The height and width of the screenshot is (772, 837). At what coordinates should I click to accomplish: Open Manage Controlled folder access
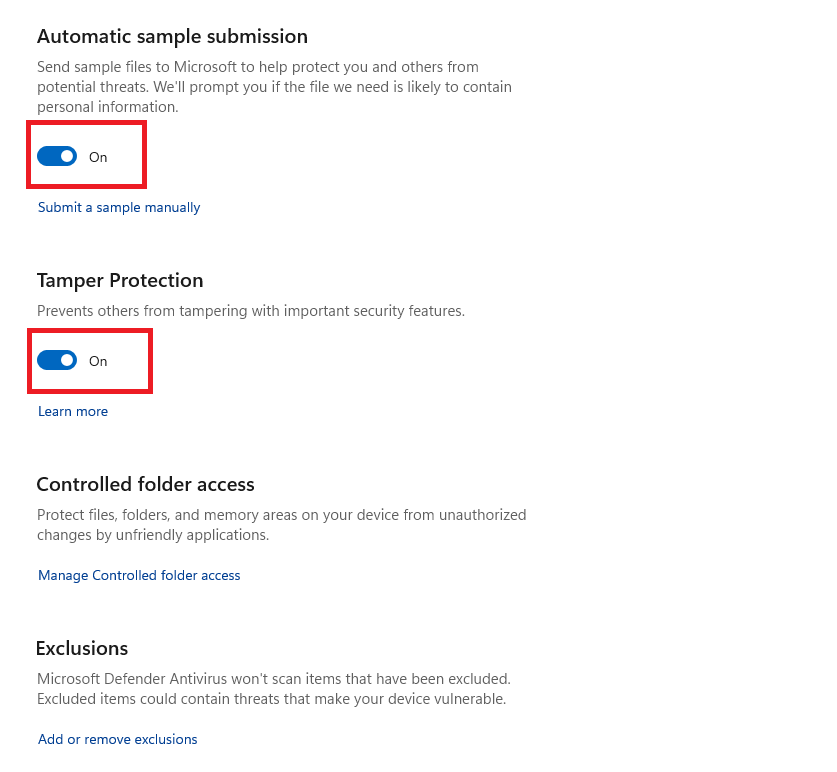click(139, 576)
